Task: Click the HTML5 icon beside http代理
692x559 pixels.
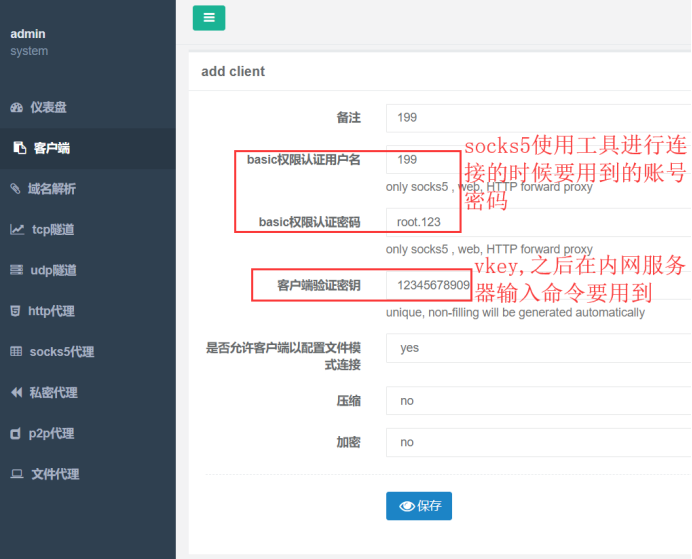Action: tap(15, 311)
